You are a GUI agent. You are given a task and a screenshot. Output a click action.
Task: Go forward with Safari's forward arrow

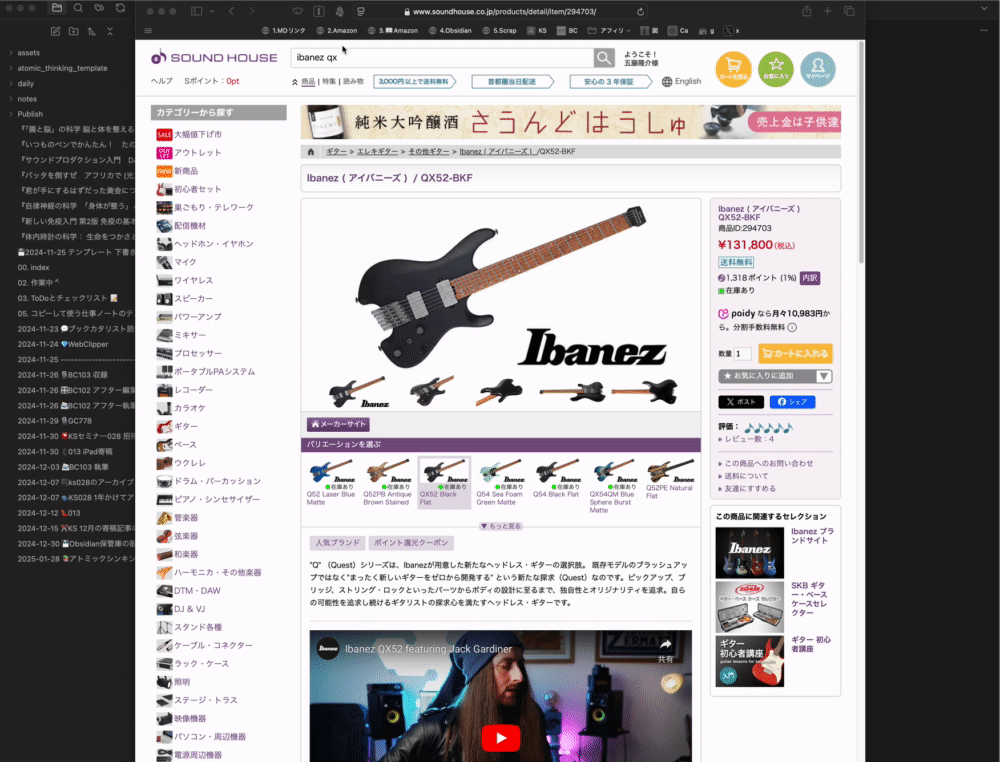(251, 11)
